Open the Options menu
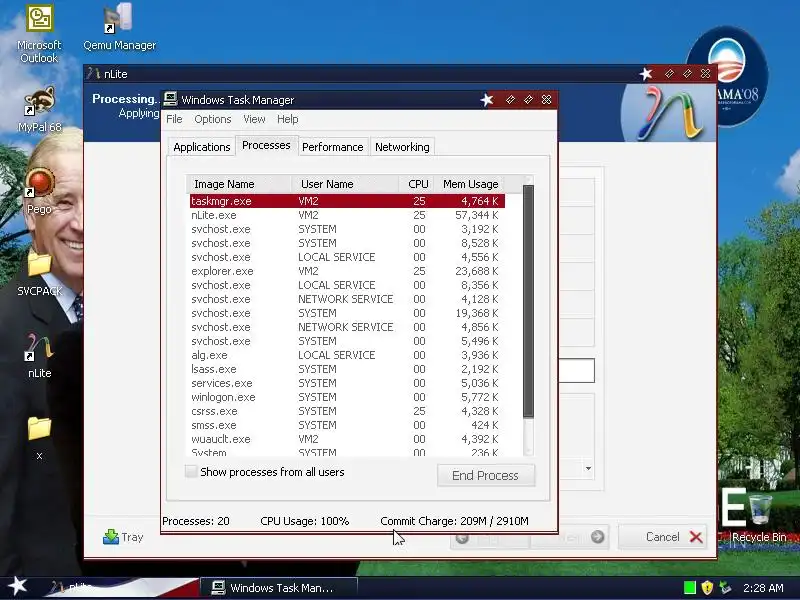800x600 pixels. click(213, 119)
